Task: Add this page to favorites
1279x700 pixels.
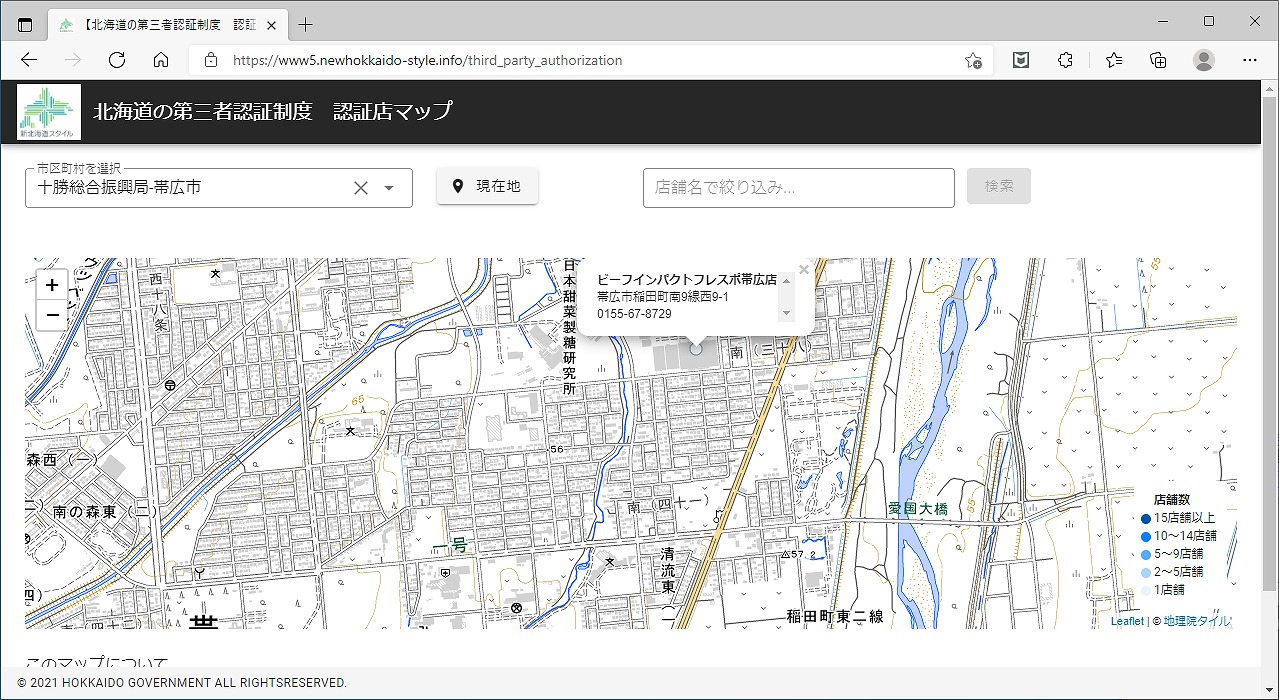Action: tap(972, 60)
